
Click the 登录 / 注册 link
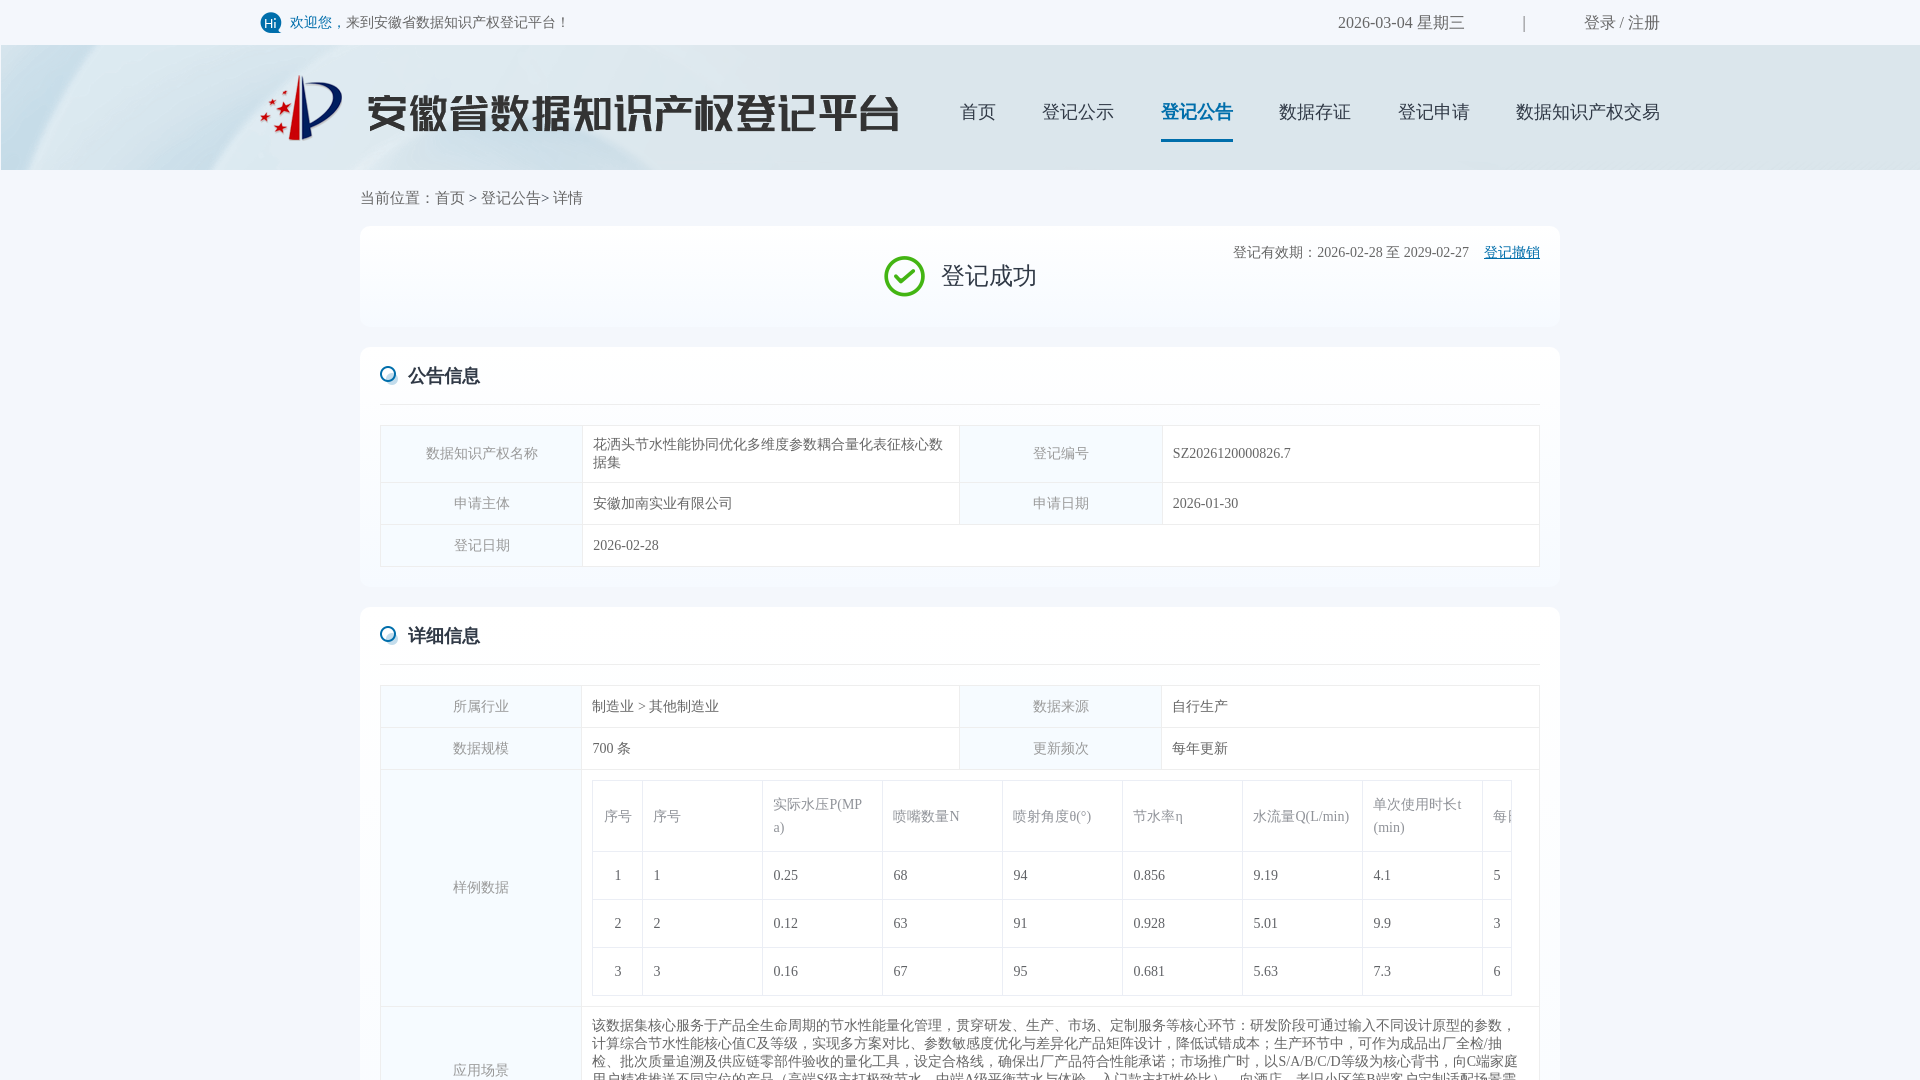click(1621, 23)
